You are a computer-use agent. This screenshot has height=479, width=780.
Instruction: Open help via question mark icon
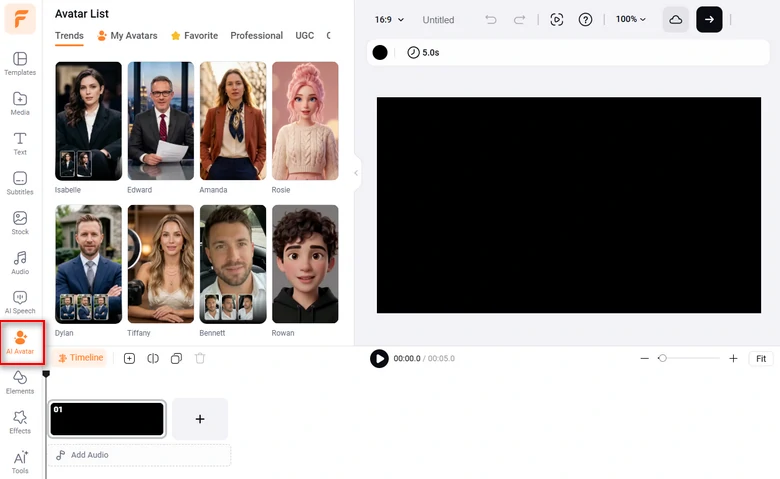tap(585, 19)
